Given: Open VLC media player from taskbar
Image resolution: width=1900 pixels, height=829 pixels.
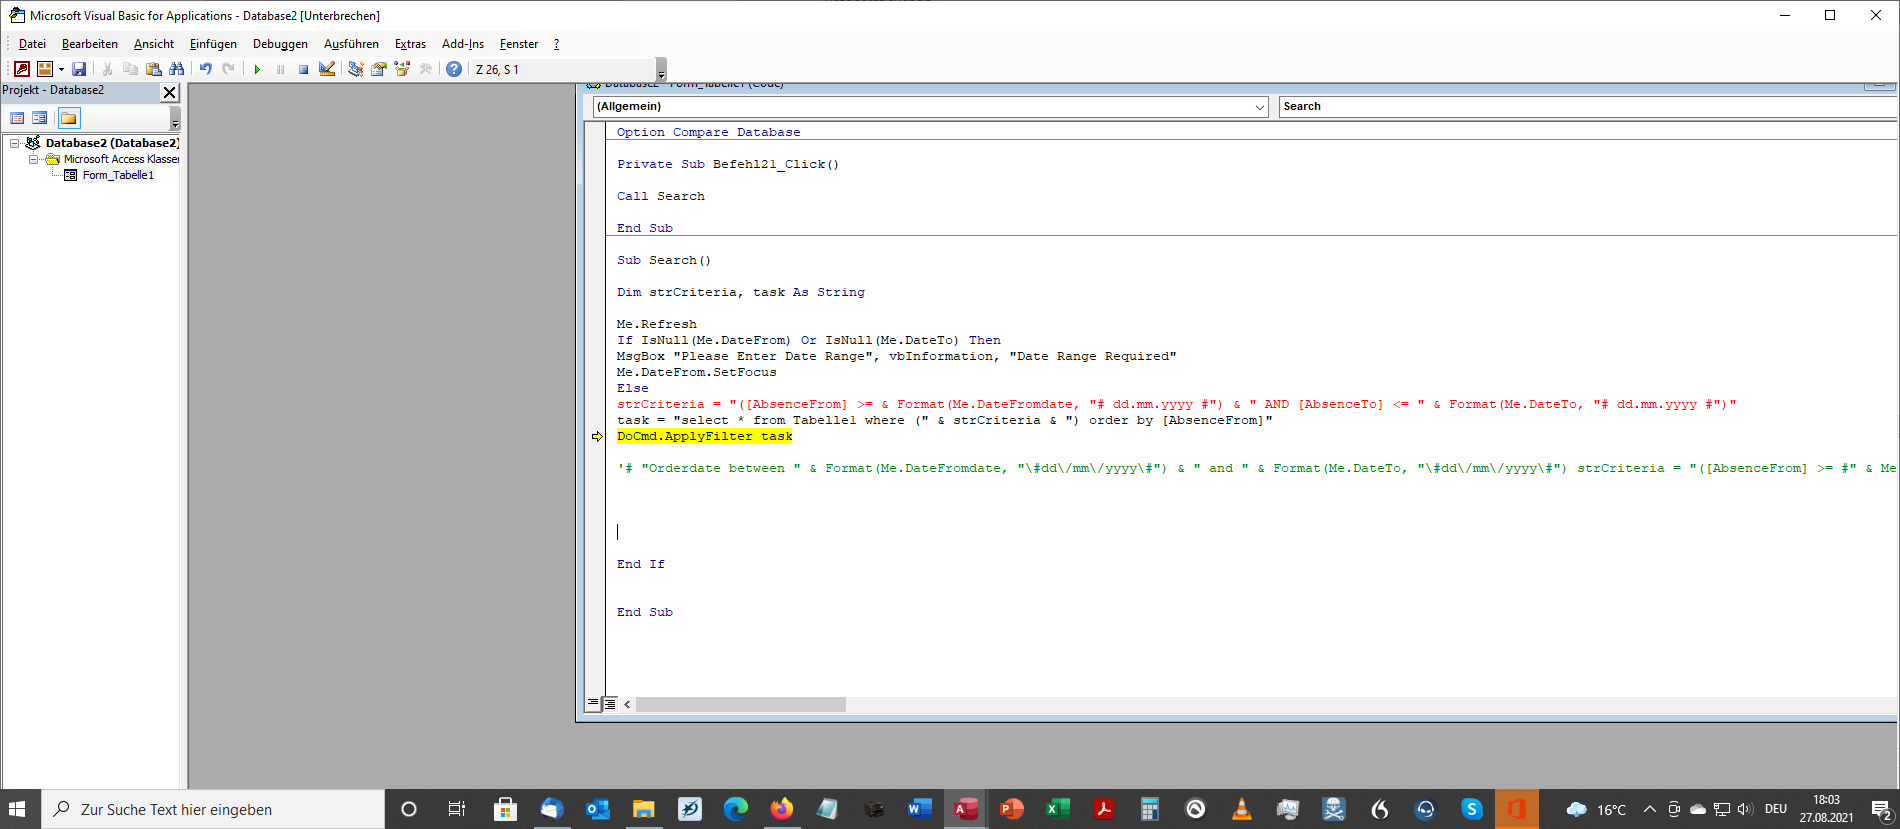Looking at the screenshot, I should click(x=1242, y=809).
